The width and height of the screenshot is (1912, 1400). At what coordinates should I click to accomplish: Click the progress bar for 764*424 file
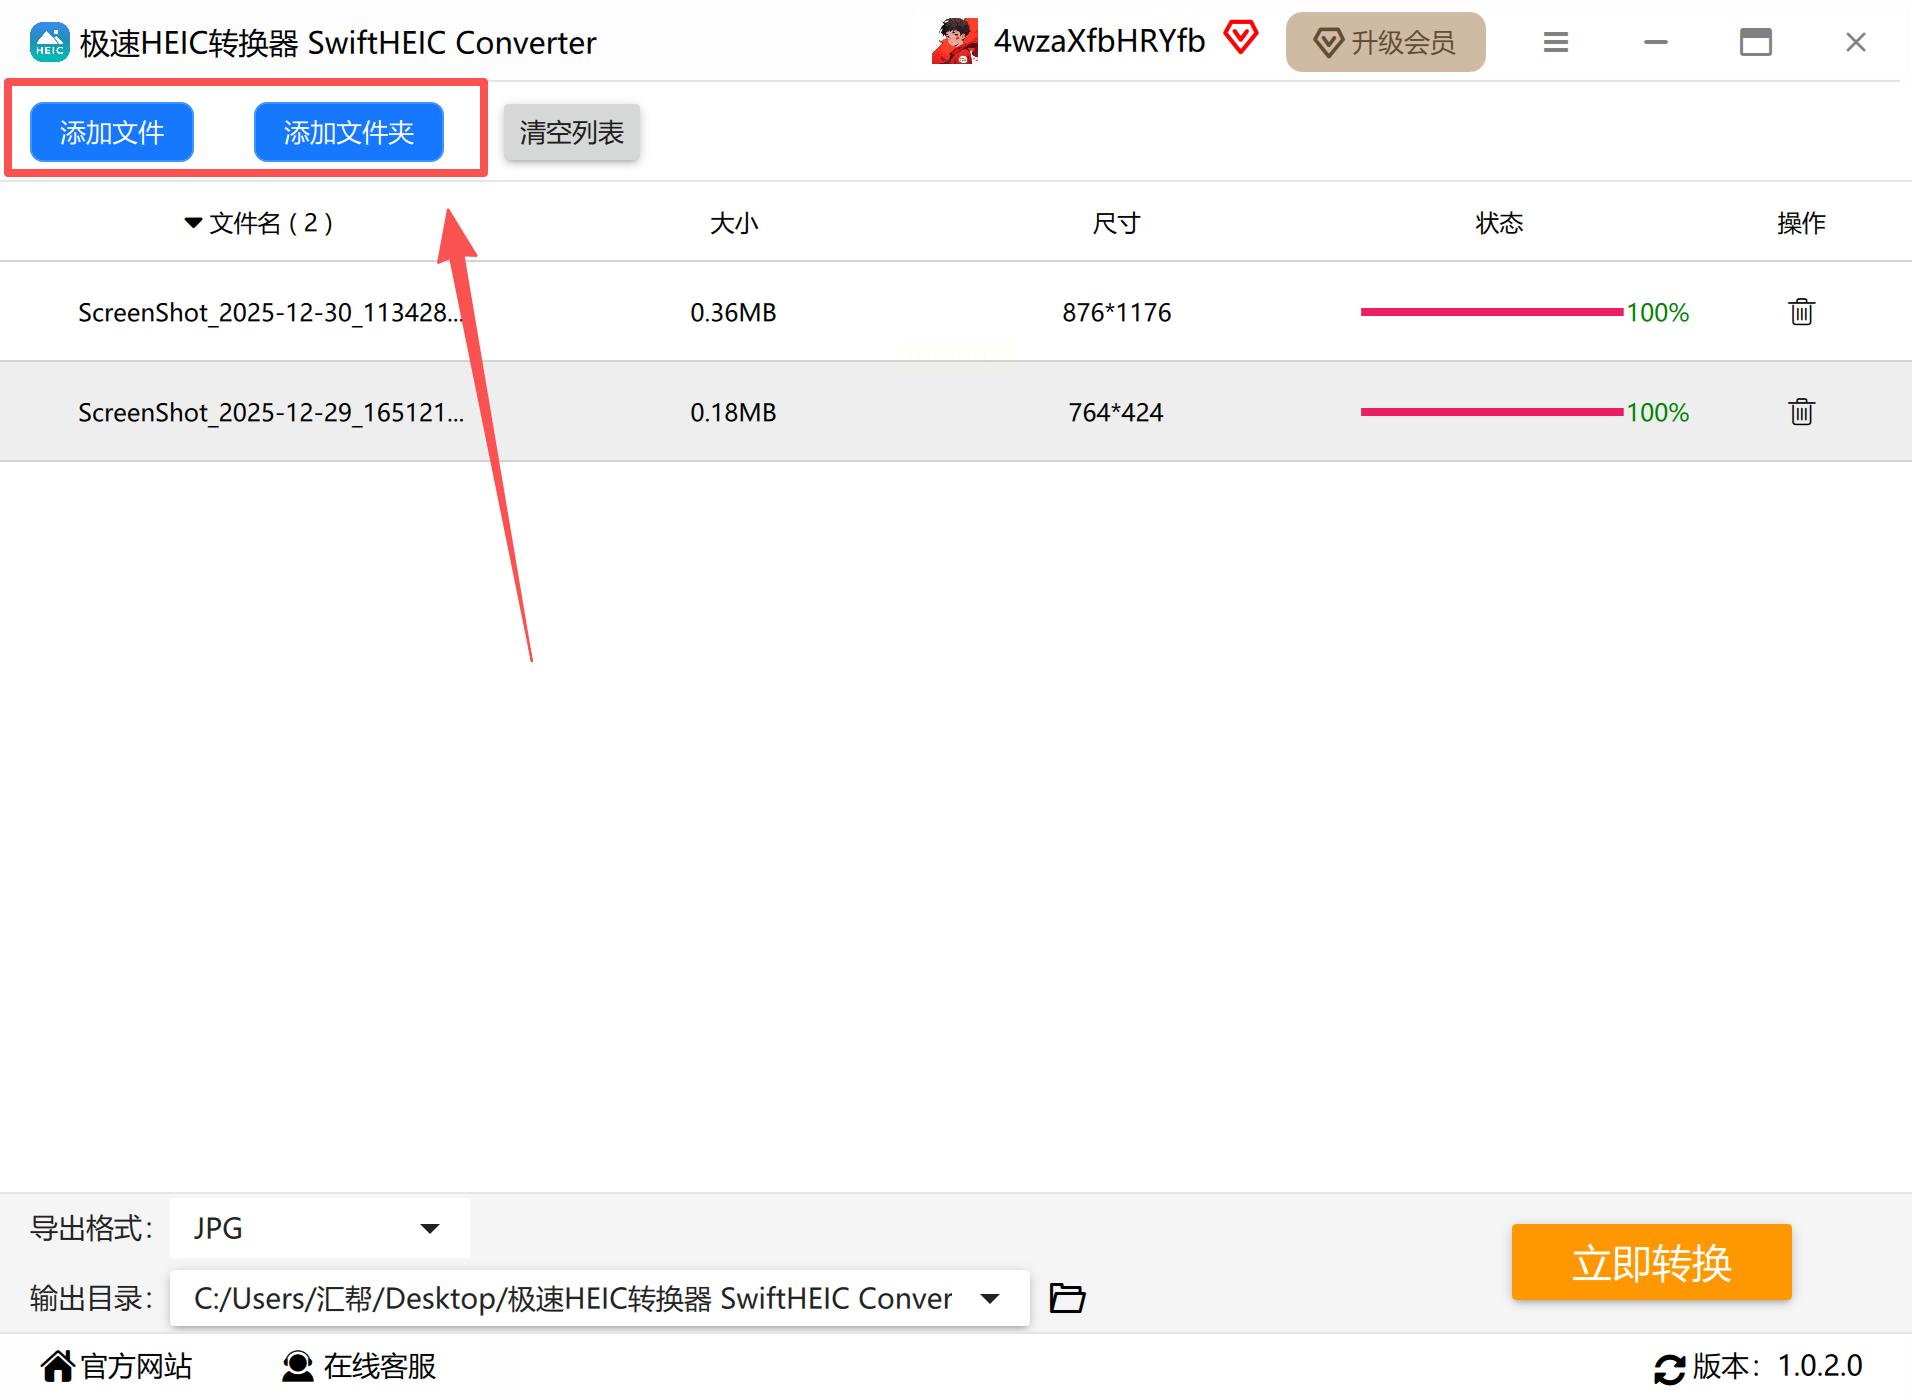(x=1491, y=412)
